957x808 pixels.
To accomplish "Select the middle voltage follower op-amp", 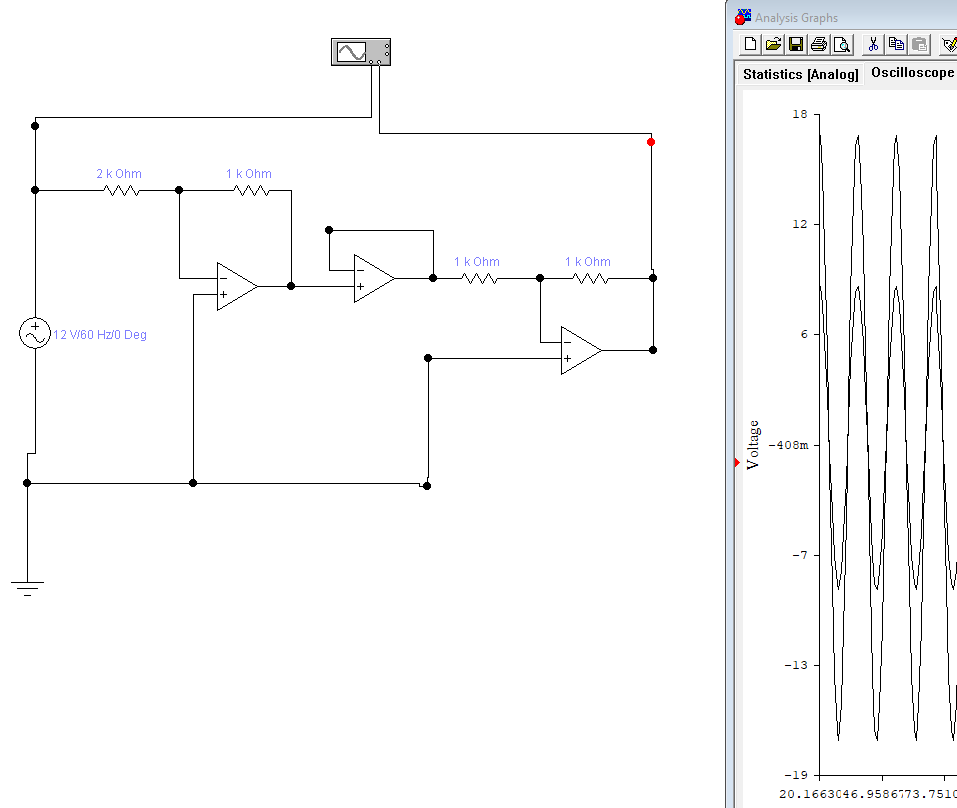I will pyautogui.click(x=373, y=278).
